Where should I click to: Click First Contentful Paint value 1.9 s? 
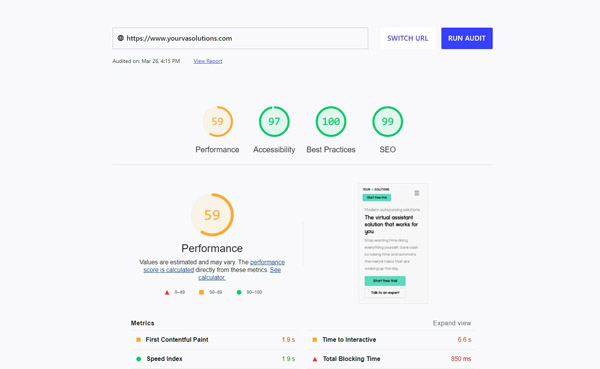click(288, 340)
